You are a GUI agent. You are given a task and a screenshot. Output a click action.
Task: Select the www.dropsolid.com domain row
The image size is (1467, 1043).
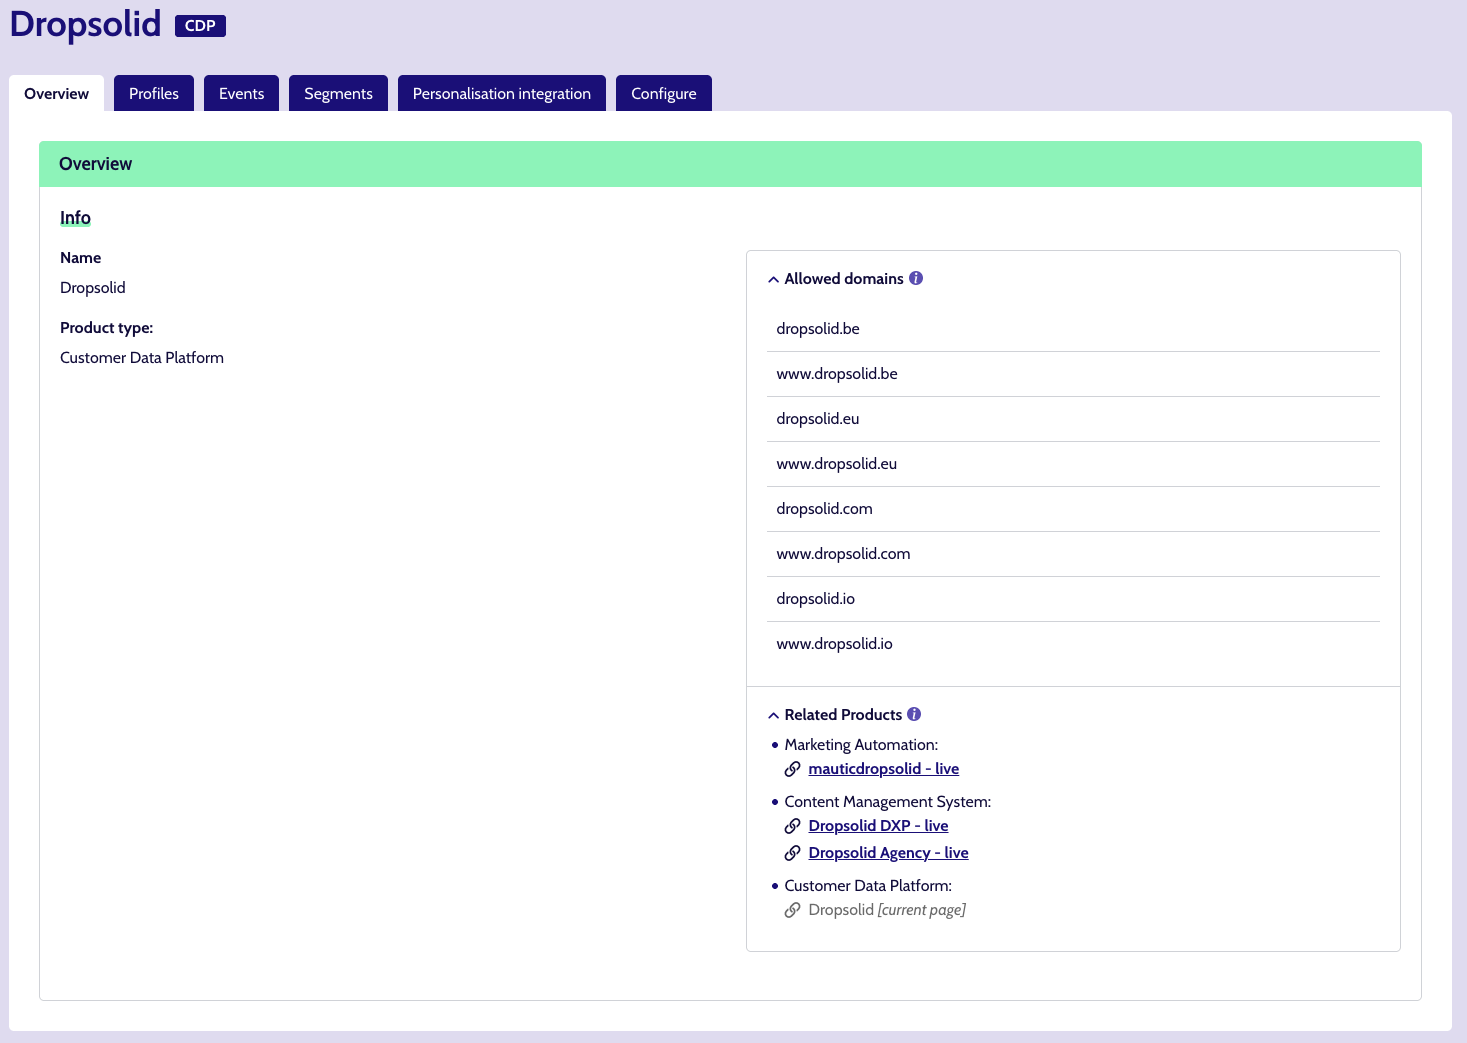[1073, 554]
